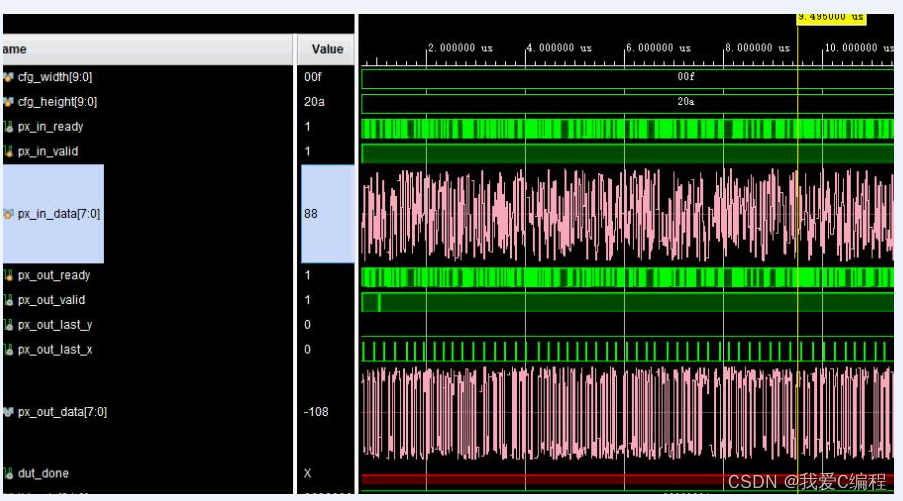This screenshot has height=501, width=903.
Task: Click the Name column header
Action: (x=14, y=49)
